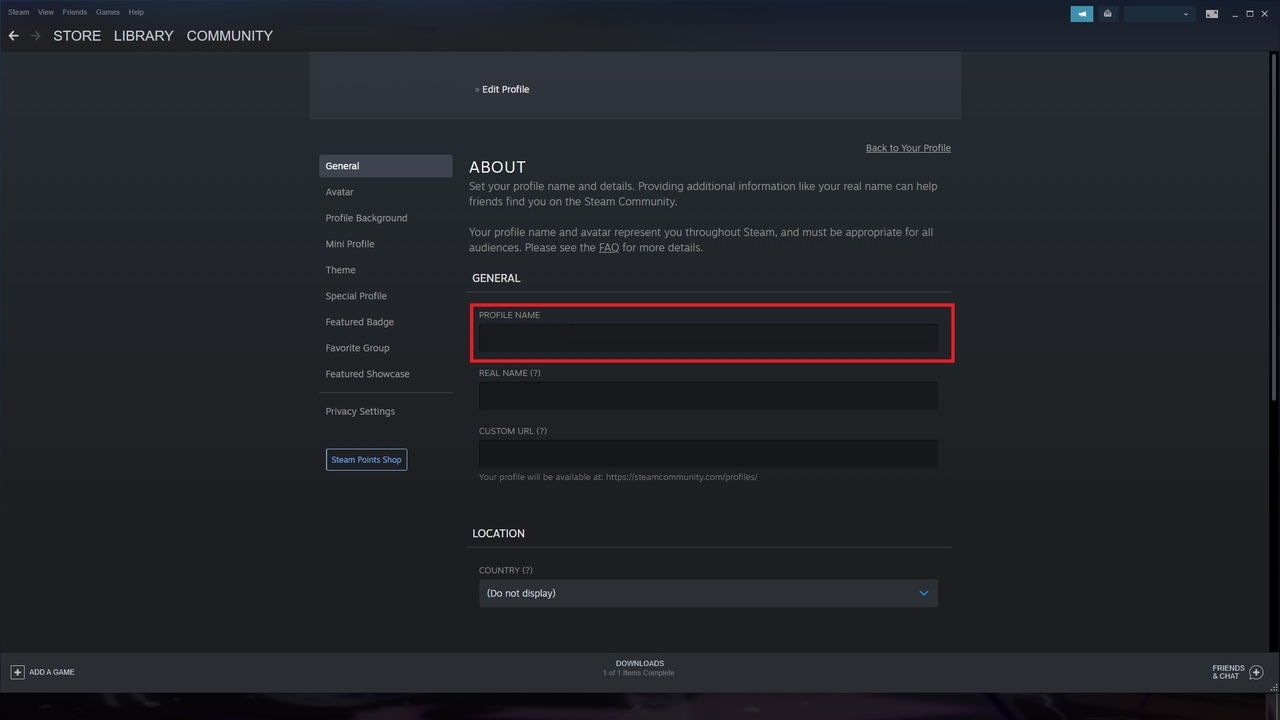Open the envelope notifications icon
Screen dimensions: 1280x720
click(1107, 14)
